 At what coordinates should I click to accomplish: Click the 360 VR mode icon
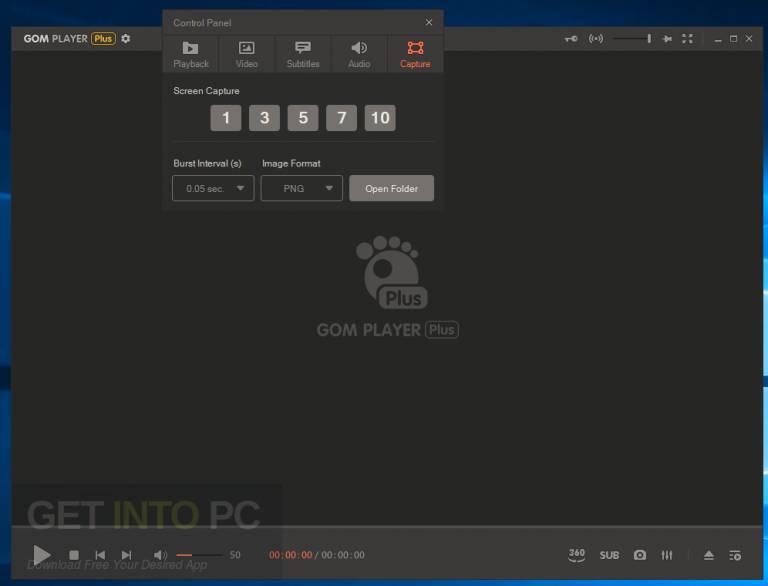click(576, 555)
